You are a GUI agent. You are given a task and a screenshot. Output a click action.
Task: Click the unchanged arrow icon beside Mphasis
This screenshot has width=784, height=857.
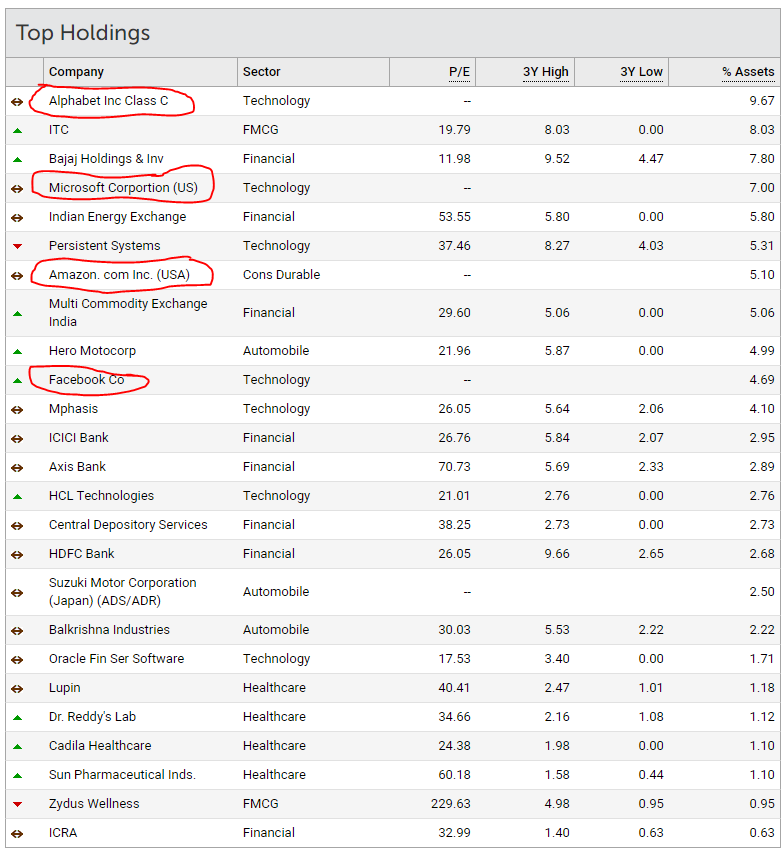17,409
